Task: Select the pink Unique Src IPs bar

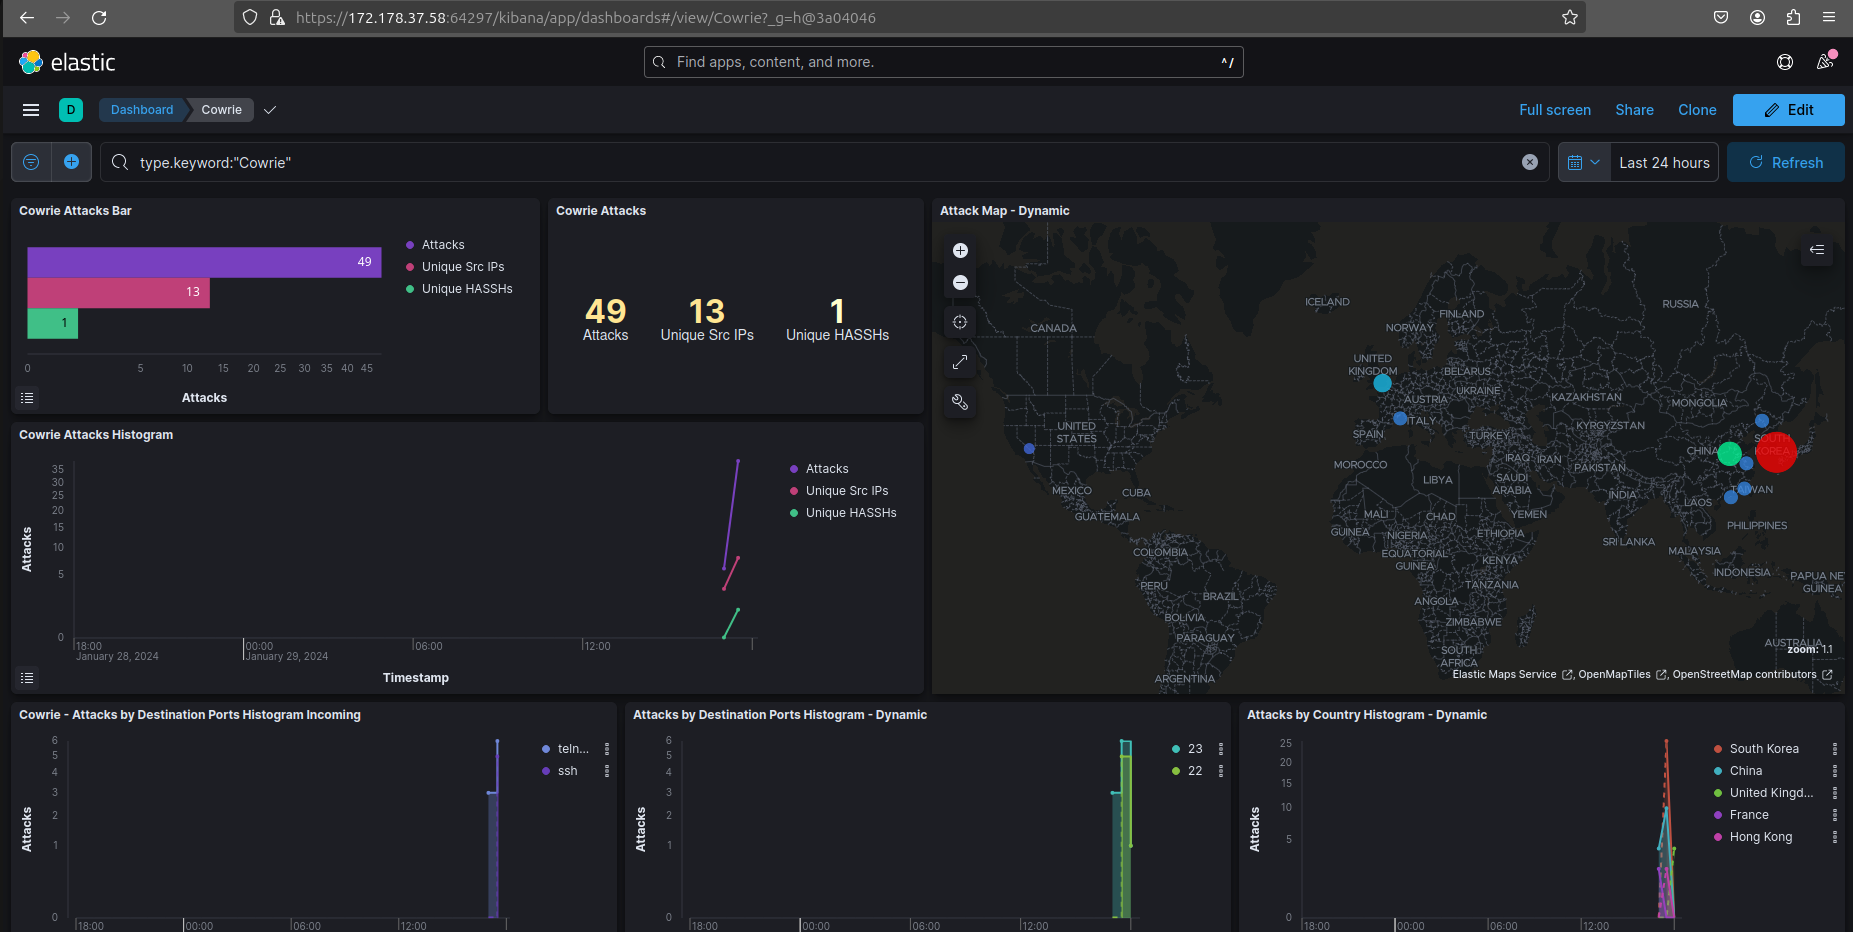Action: coord(118,292)
